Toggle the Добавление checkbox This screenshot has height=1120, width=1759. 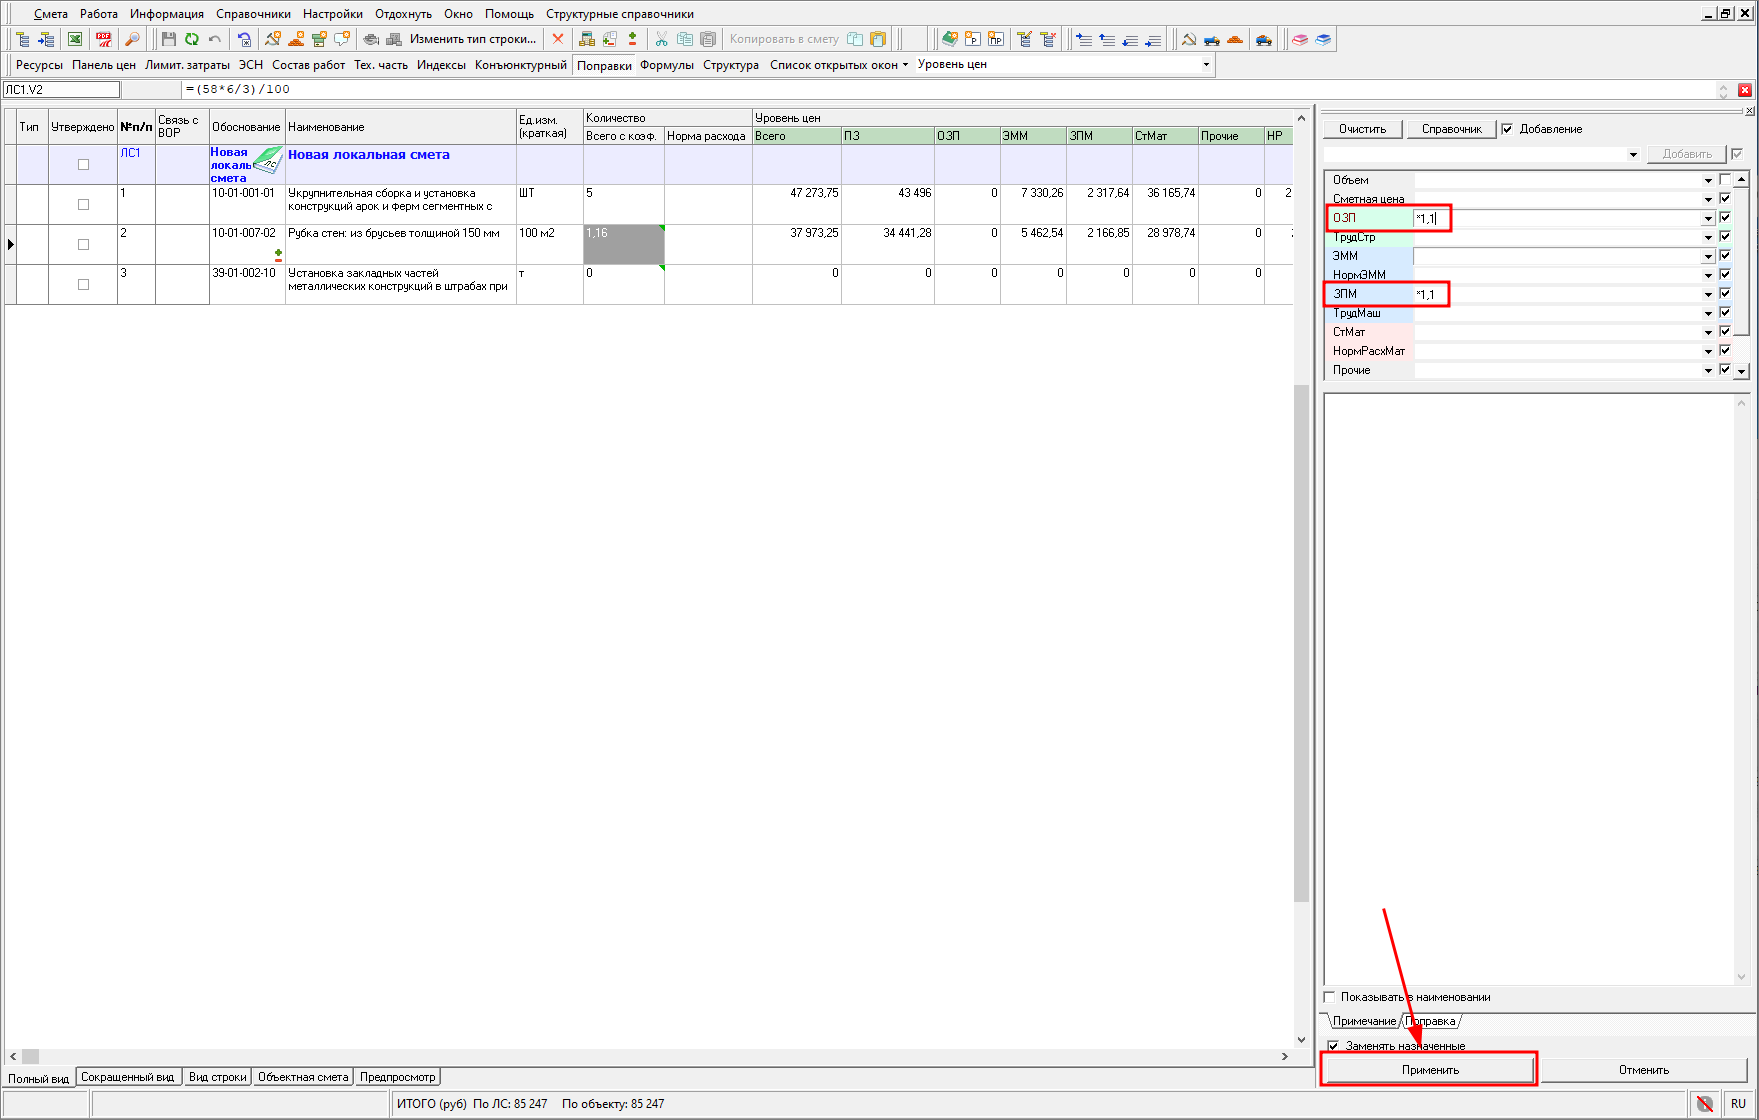point(1507,129)
